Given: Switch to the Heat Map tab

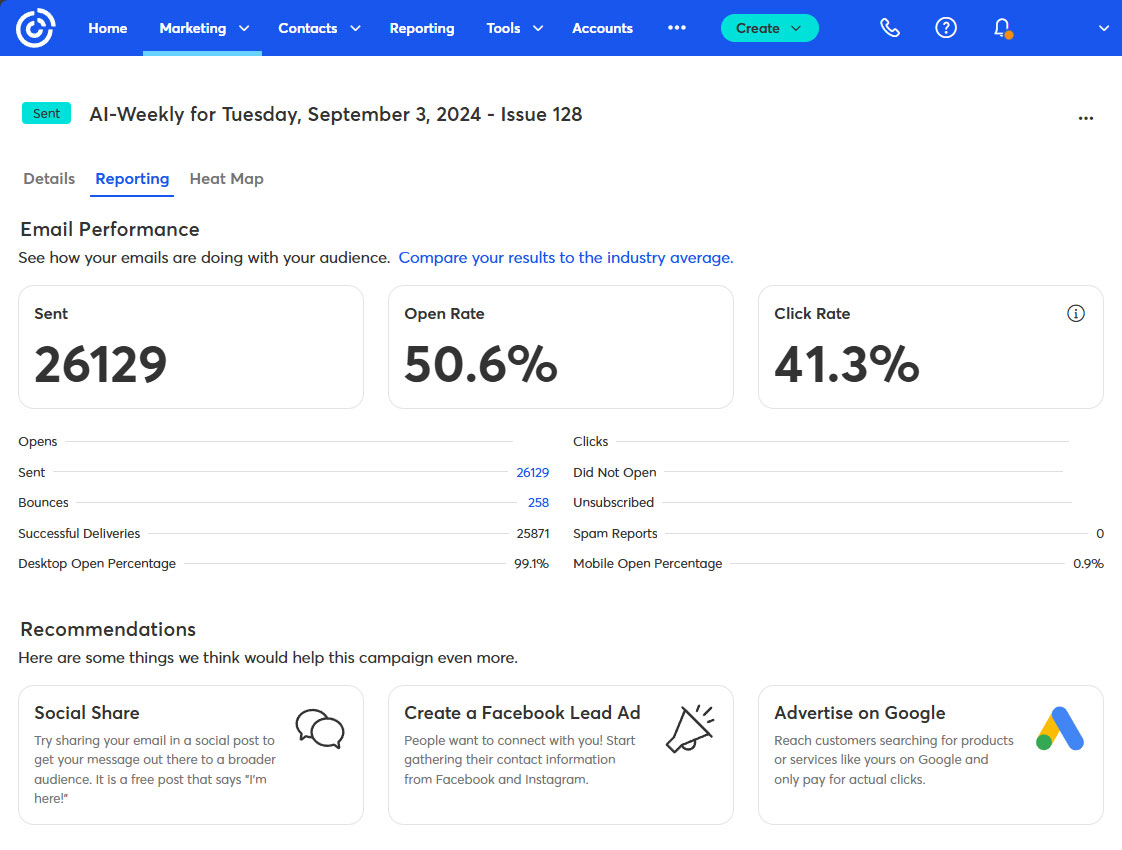Looking at the screenshot, I should (226, 179).
